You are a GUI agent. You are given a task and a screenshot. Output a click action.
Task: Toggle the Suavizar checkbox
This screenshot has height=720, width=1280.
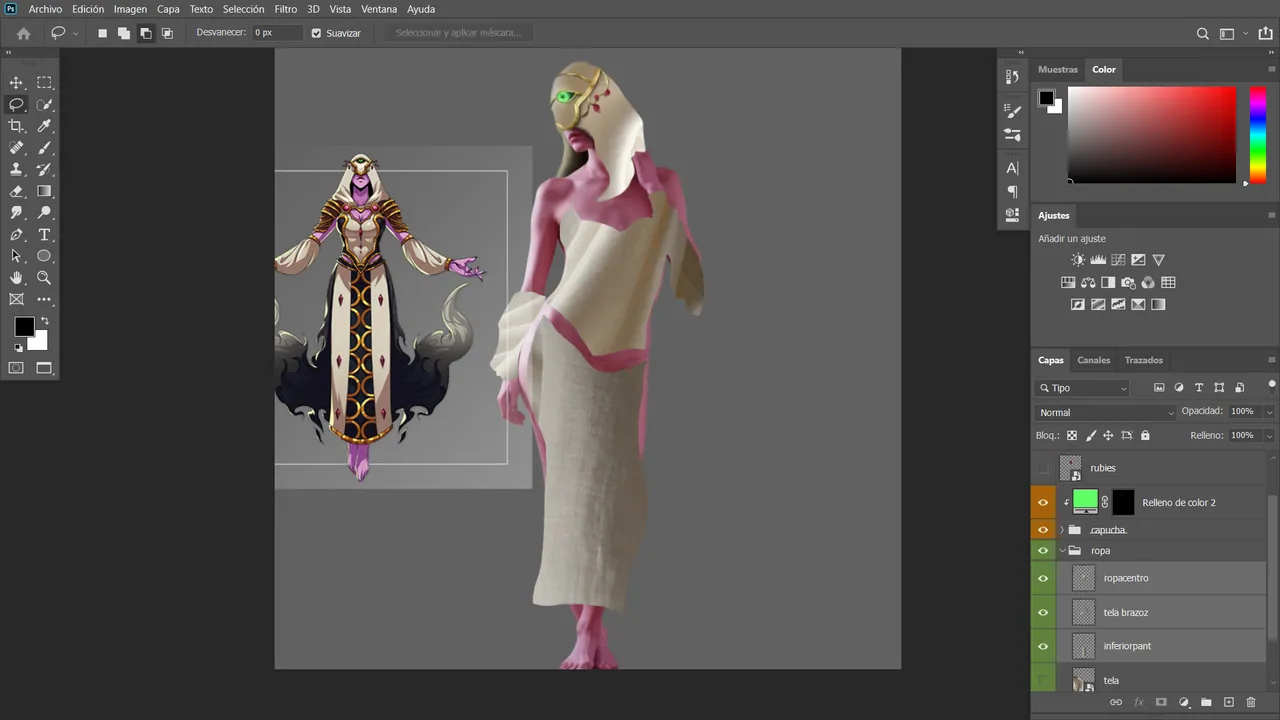click(316, 33)
